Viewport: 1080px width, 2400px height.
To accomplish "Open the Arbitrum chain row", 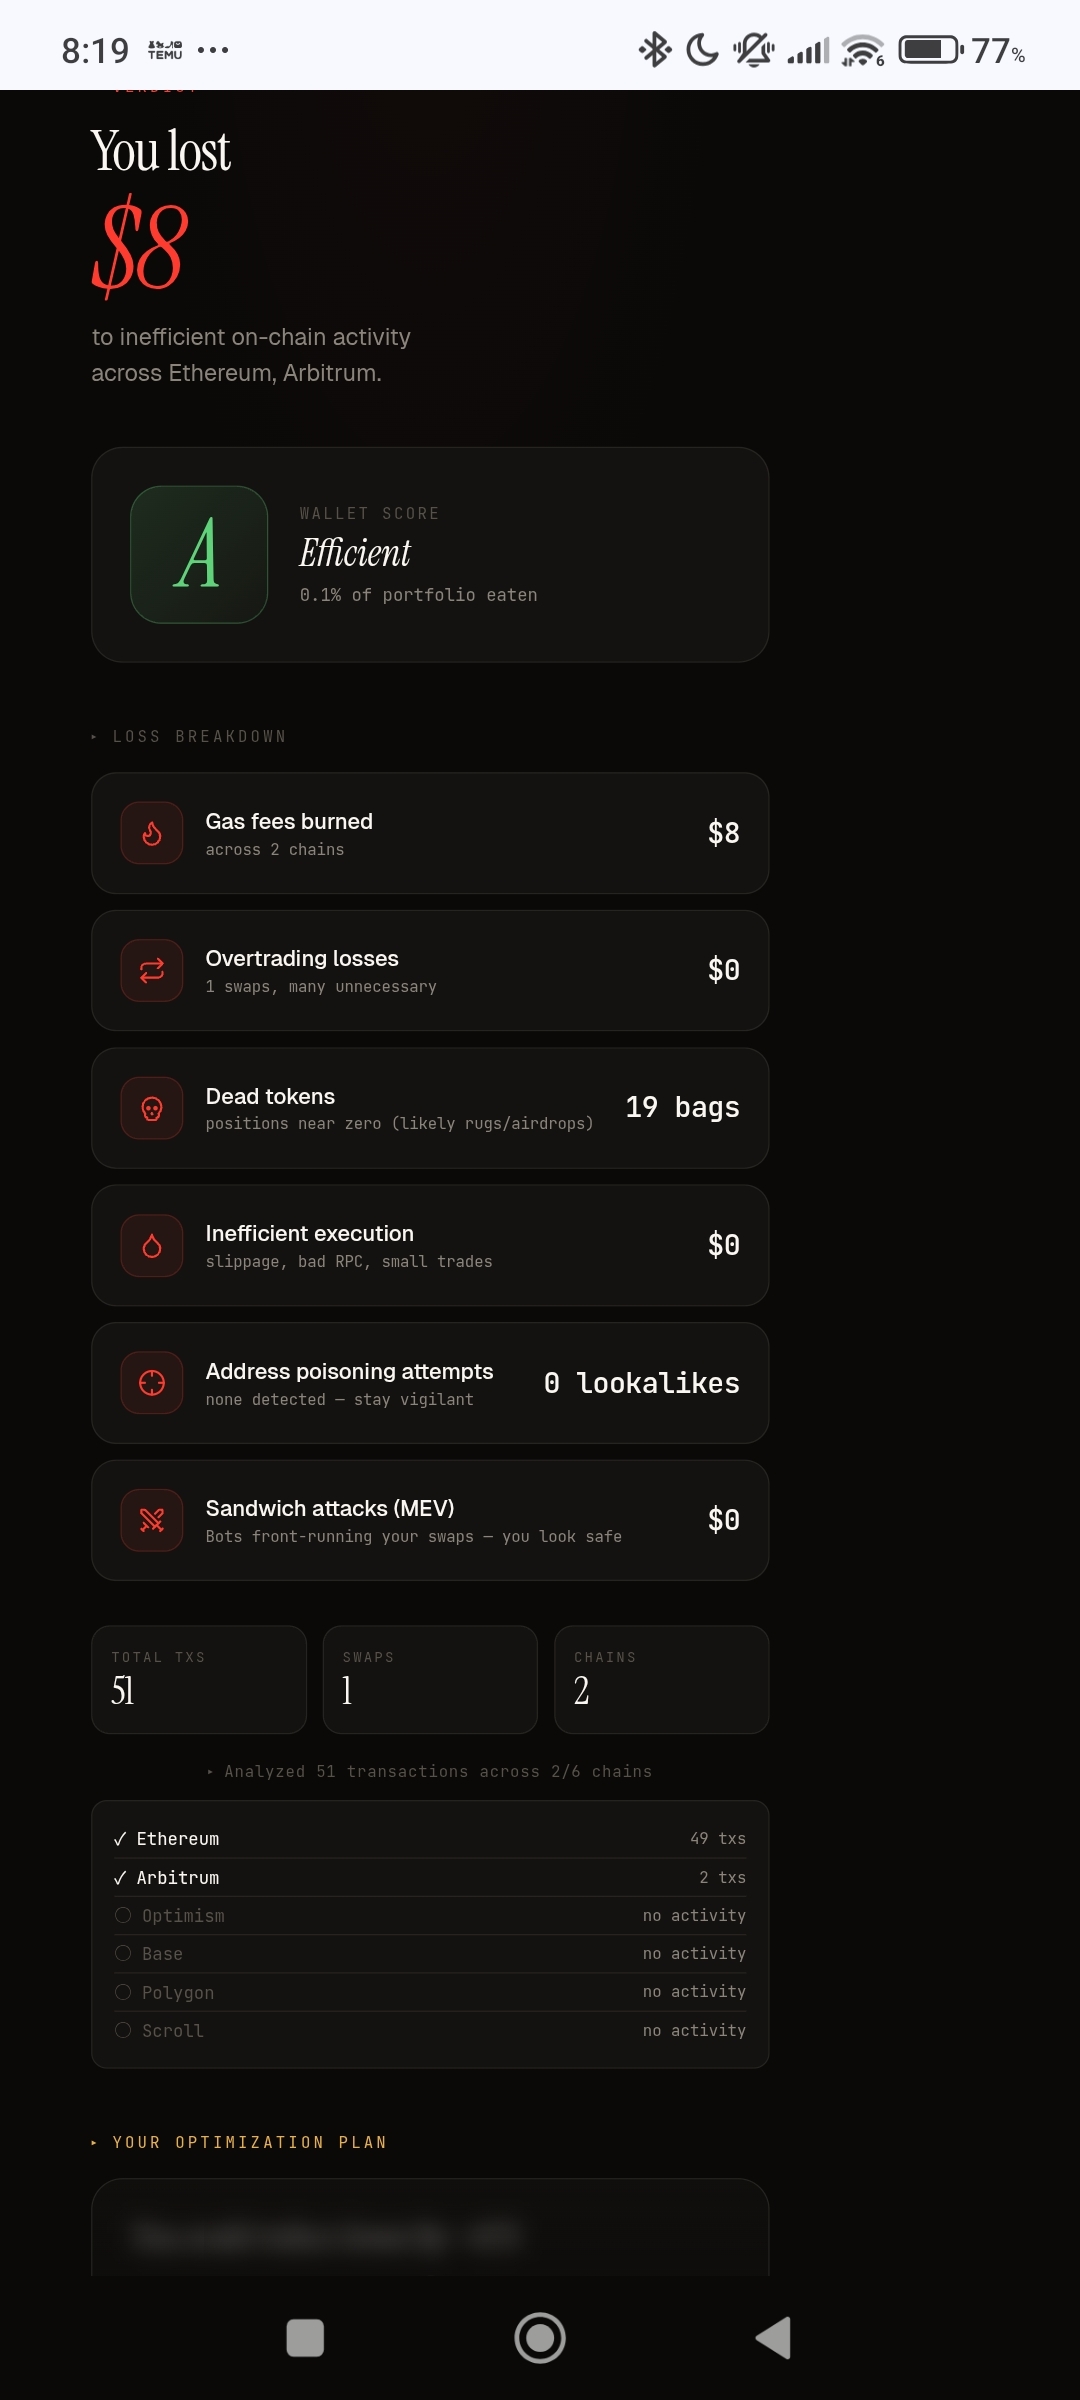I will [430, 1878].
